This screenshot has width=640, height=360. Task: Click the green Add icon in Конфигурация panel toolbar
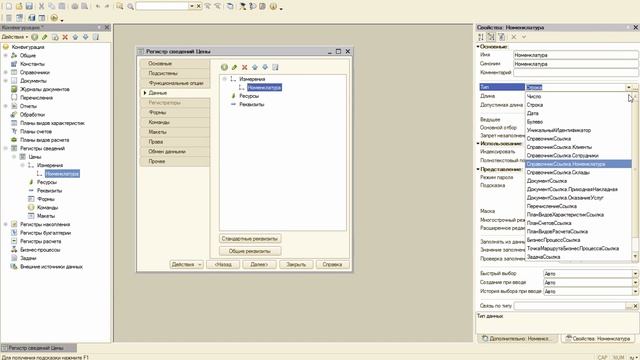35,37
